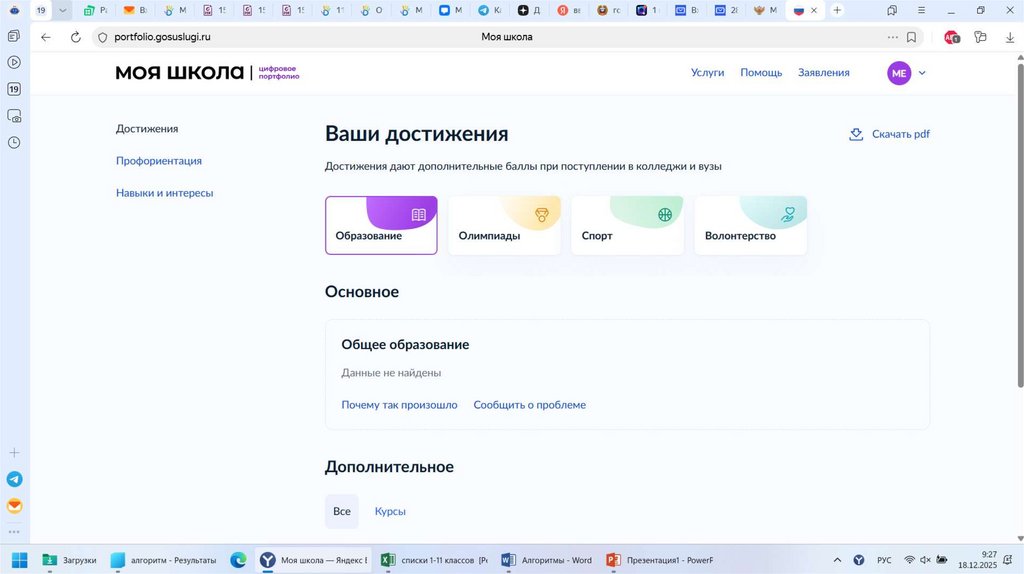This screenshot has width=1024, height=574.
Task: Switch the РУС input language
Action: [884, 560]
